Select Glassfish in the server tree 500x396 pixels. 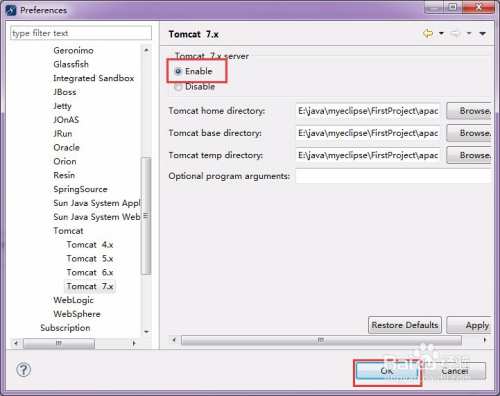click(x=71, y=64)
